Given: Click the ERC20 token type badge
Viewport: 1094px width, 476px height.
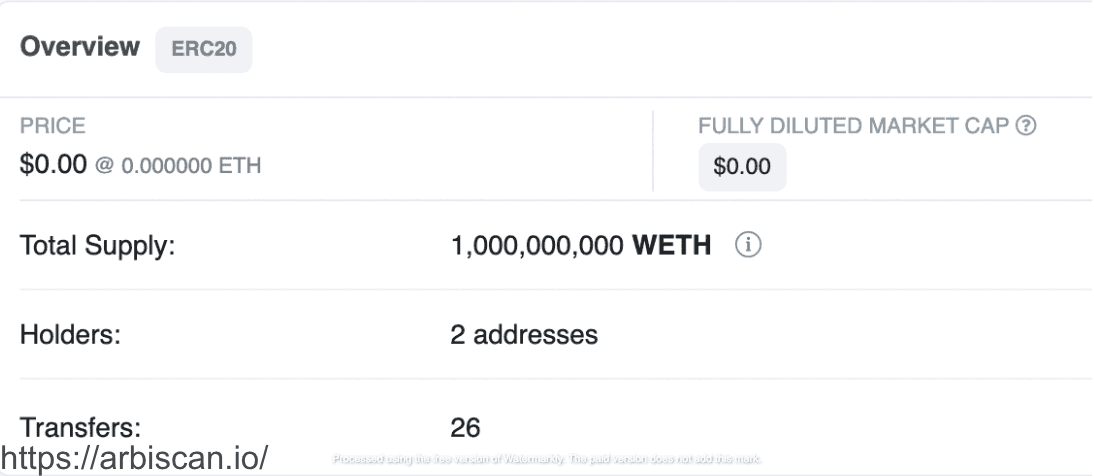Looking at the screenshot, I should pos(204,50).
